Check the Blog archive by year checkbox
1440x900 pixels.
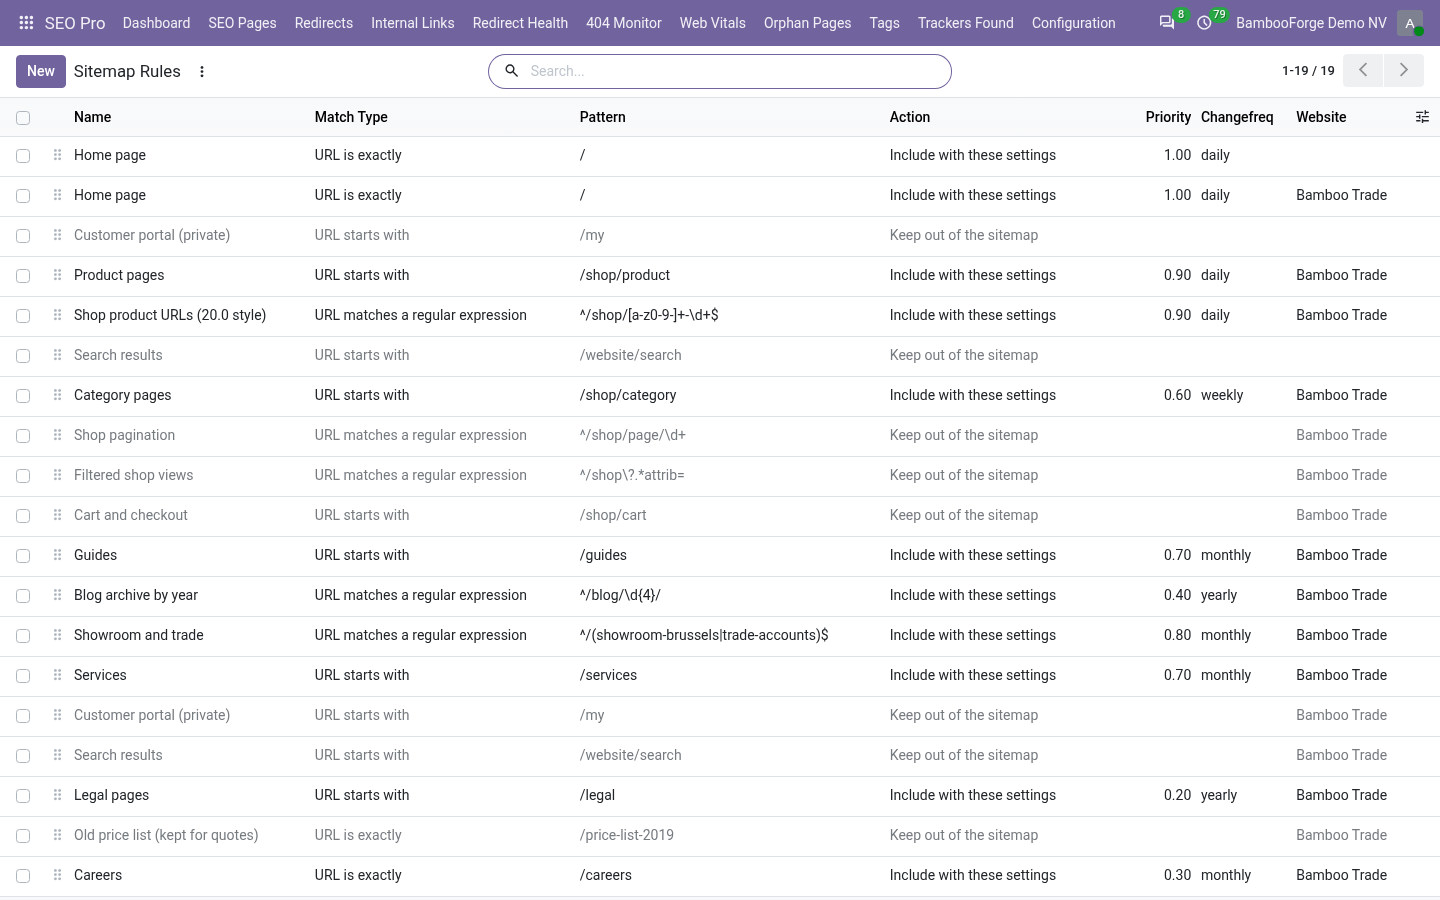23,596
